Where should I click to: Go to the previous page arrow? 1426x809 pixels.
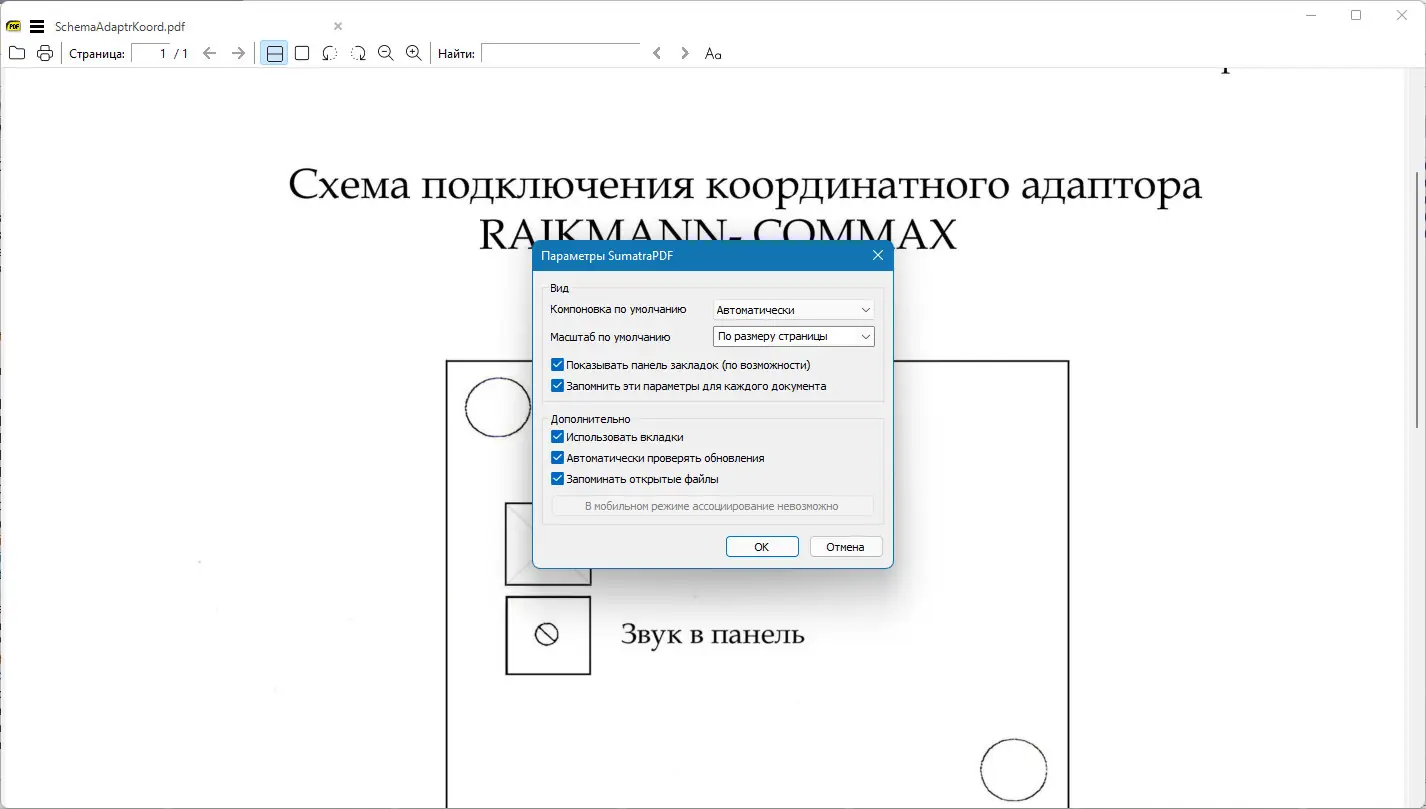click(x=209, y=53)
